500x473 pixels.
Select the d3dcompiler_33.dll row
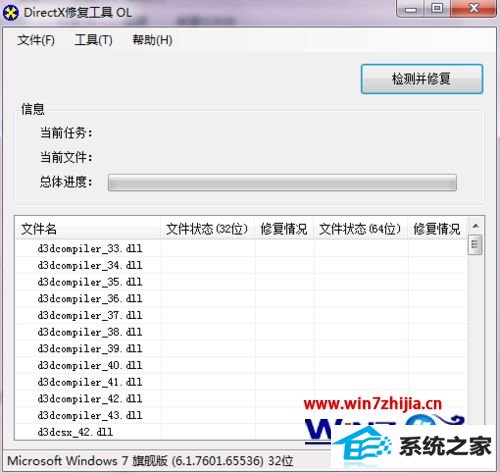pyautogui.click(x=241, y=248)
